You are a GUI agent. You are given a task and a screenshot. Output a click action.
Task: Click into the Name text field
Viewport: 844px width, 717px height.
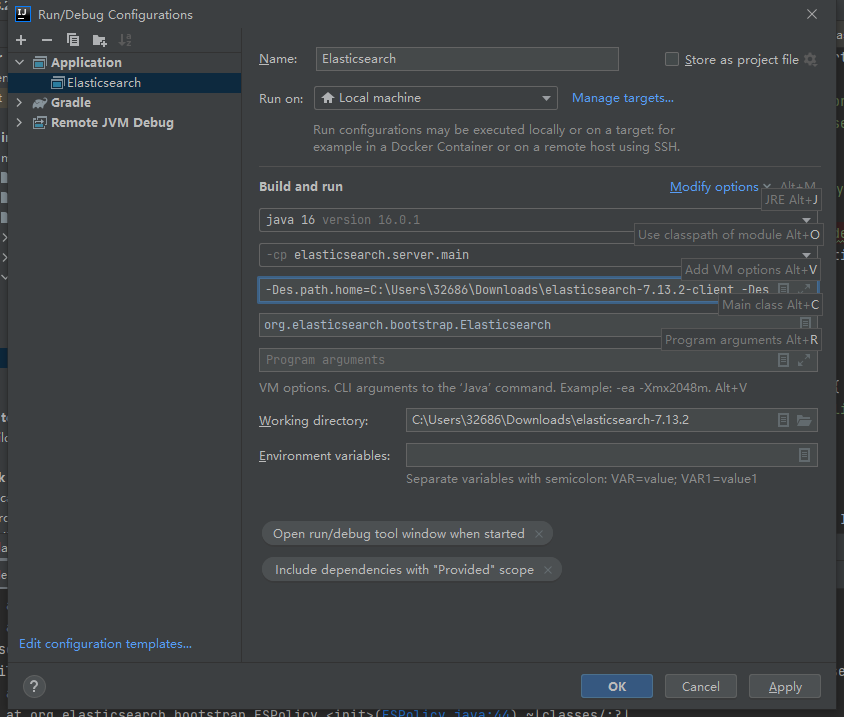click(x=466, y=59)
